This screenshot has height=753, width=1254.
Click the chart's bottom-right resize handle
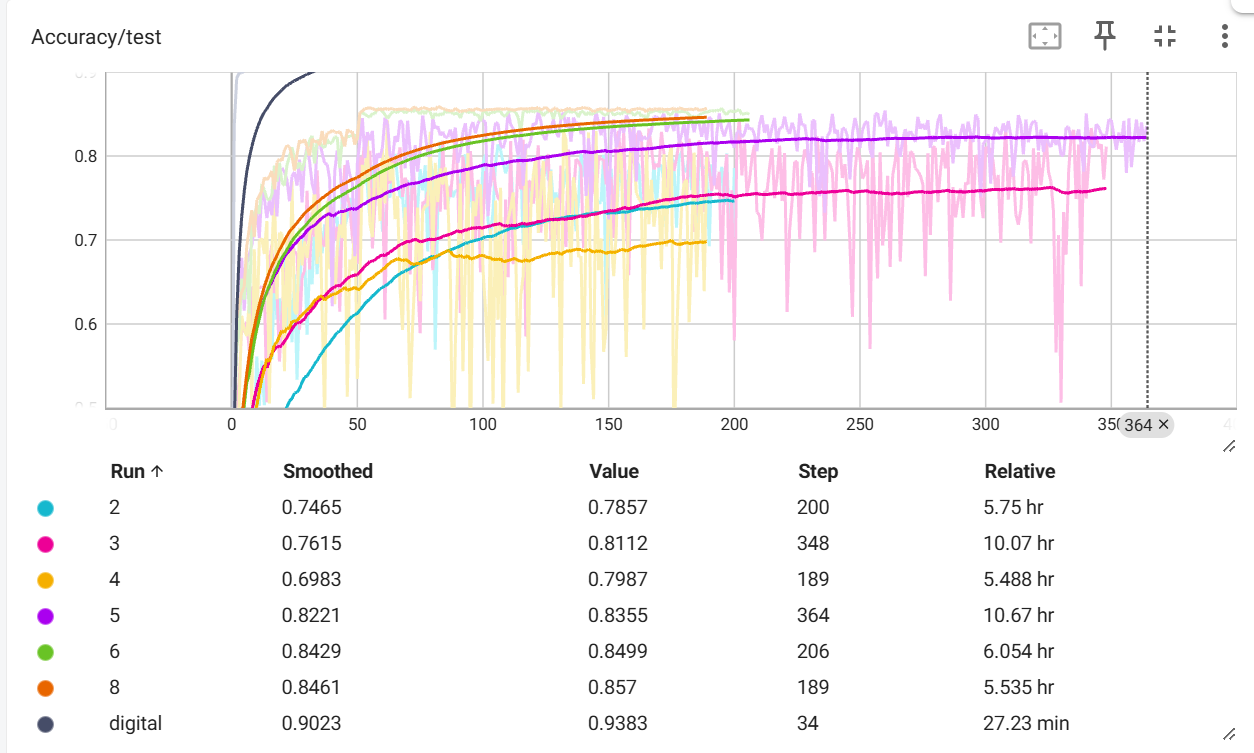click(1229, 446)
